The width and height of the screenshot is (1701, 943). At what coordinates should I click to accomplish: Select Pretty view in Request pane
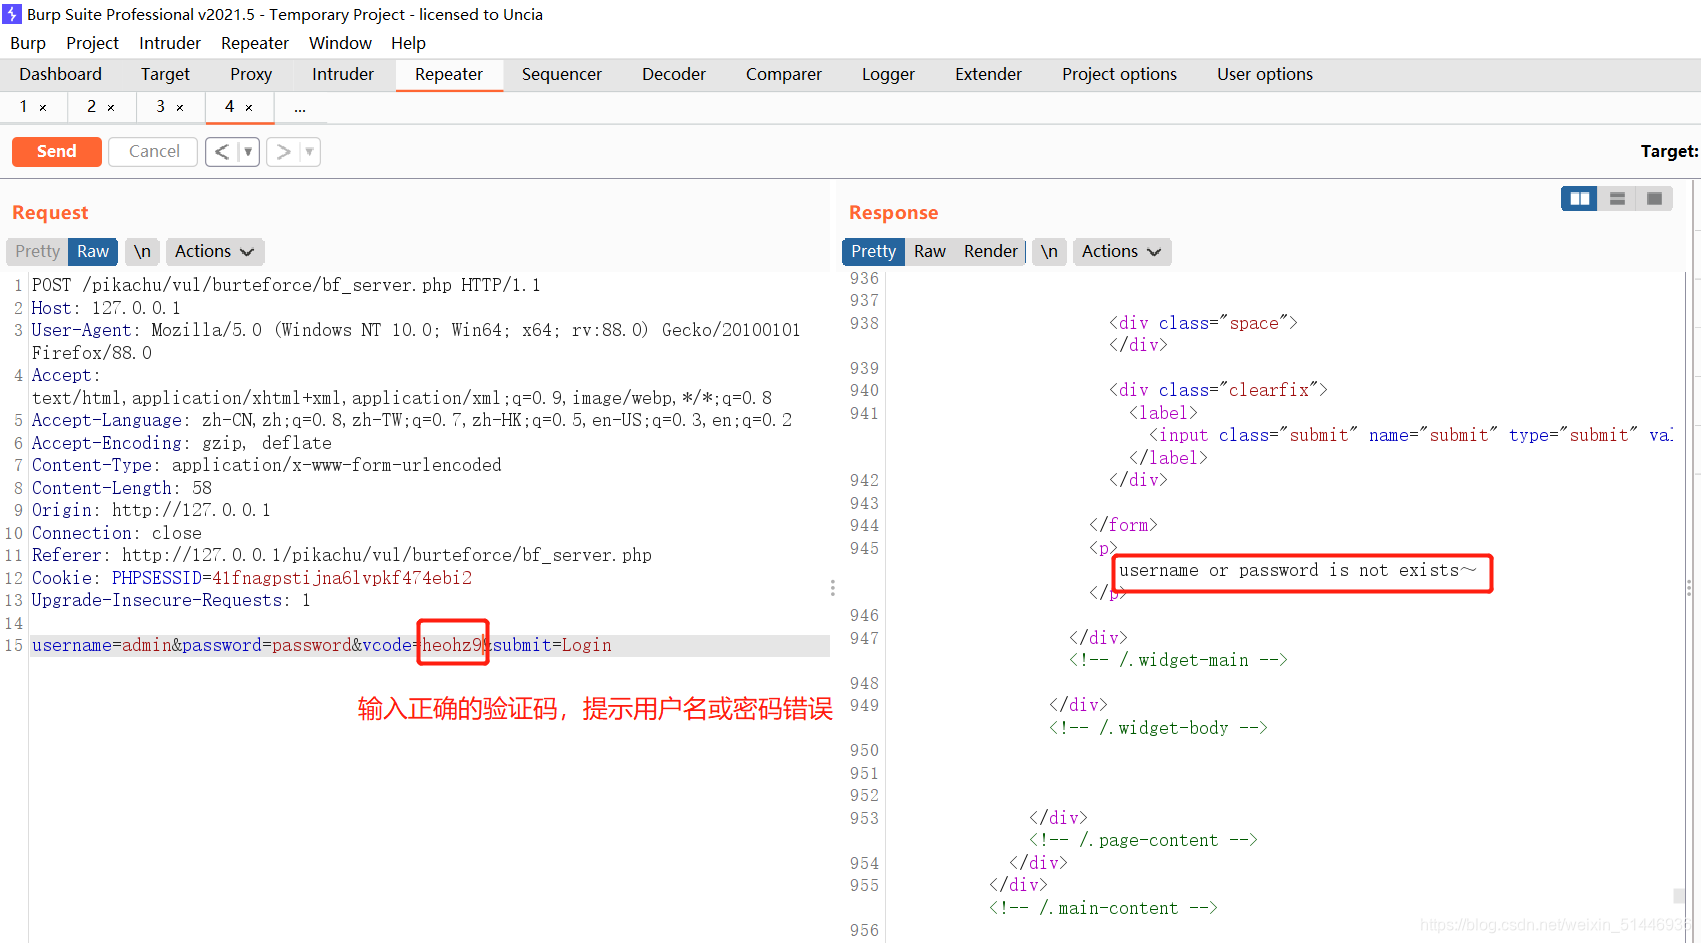37,252
